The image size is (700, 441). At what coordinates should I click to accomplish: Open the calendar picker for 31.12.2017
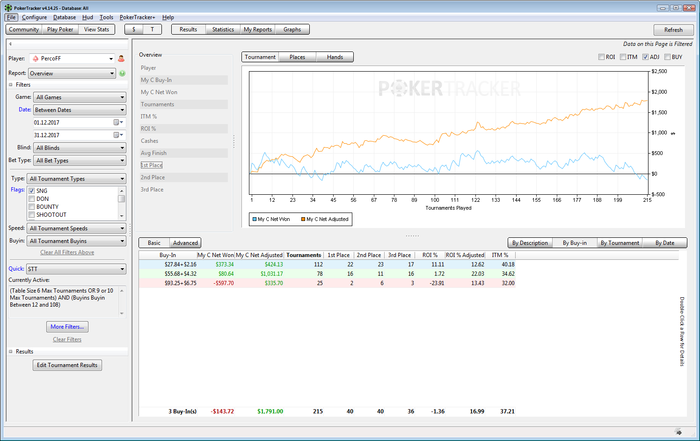(x=117, y=135)
